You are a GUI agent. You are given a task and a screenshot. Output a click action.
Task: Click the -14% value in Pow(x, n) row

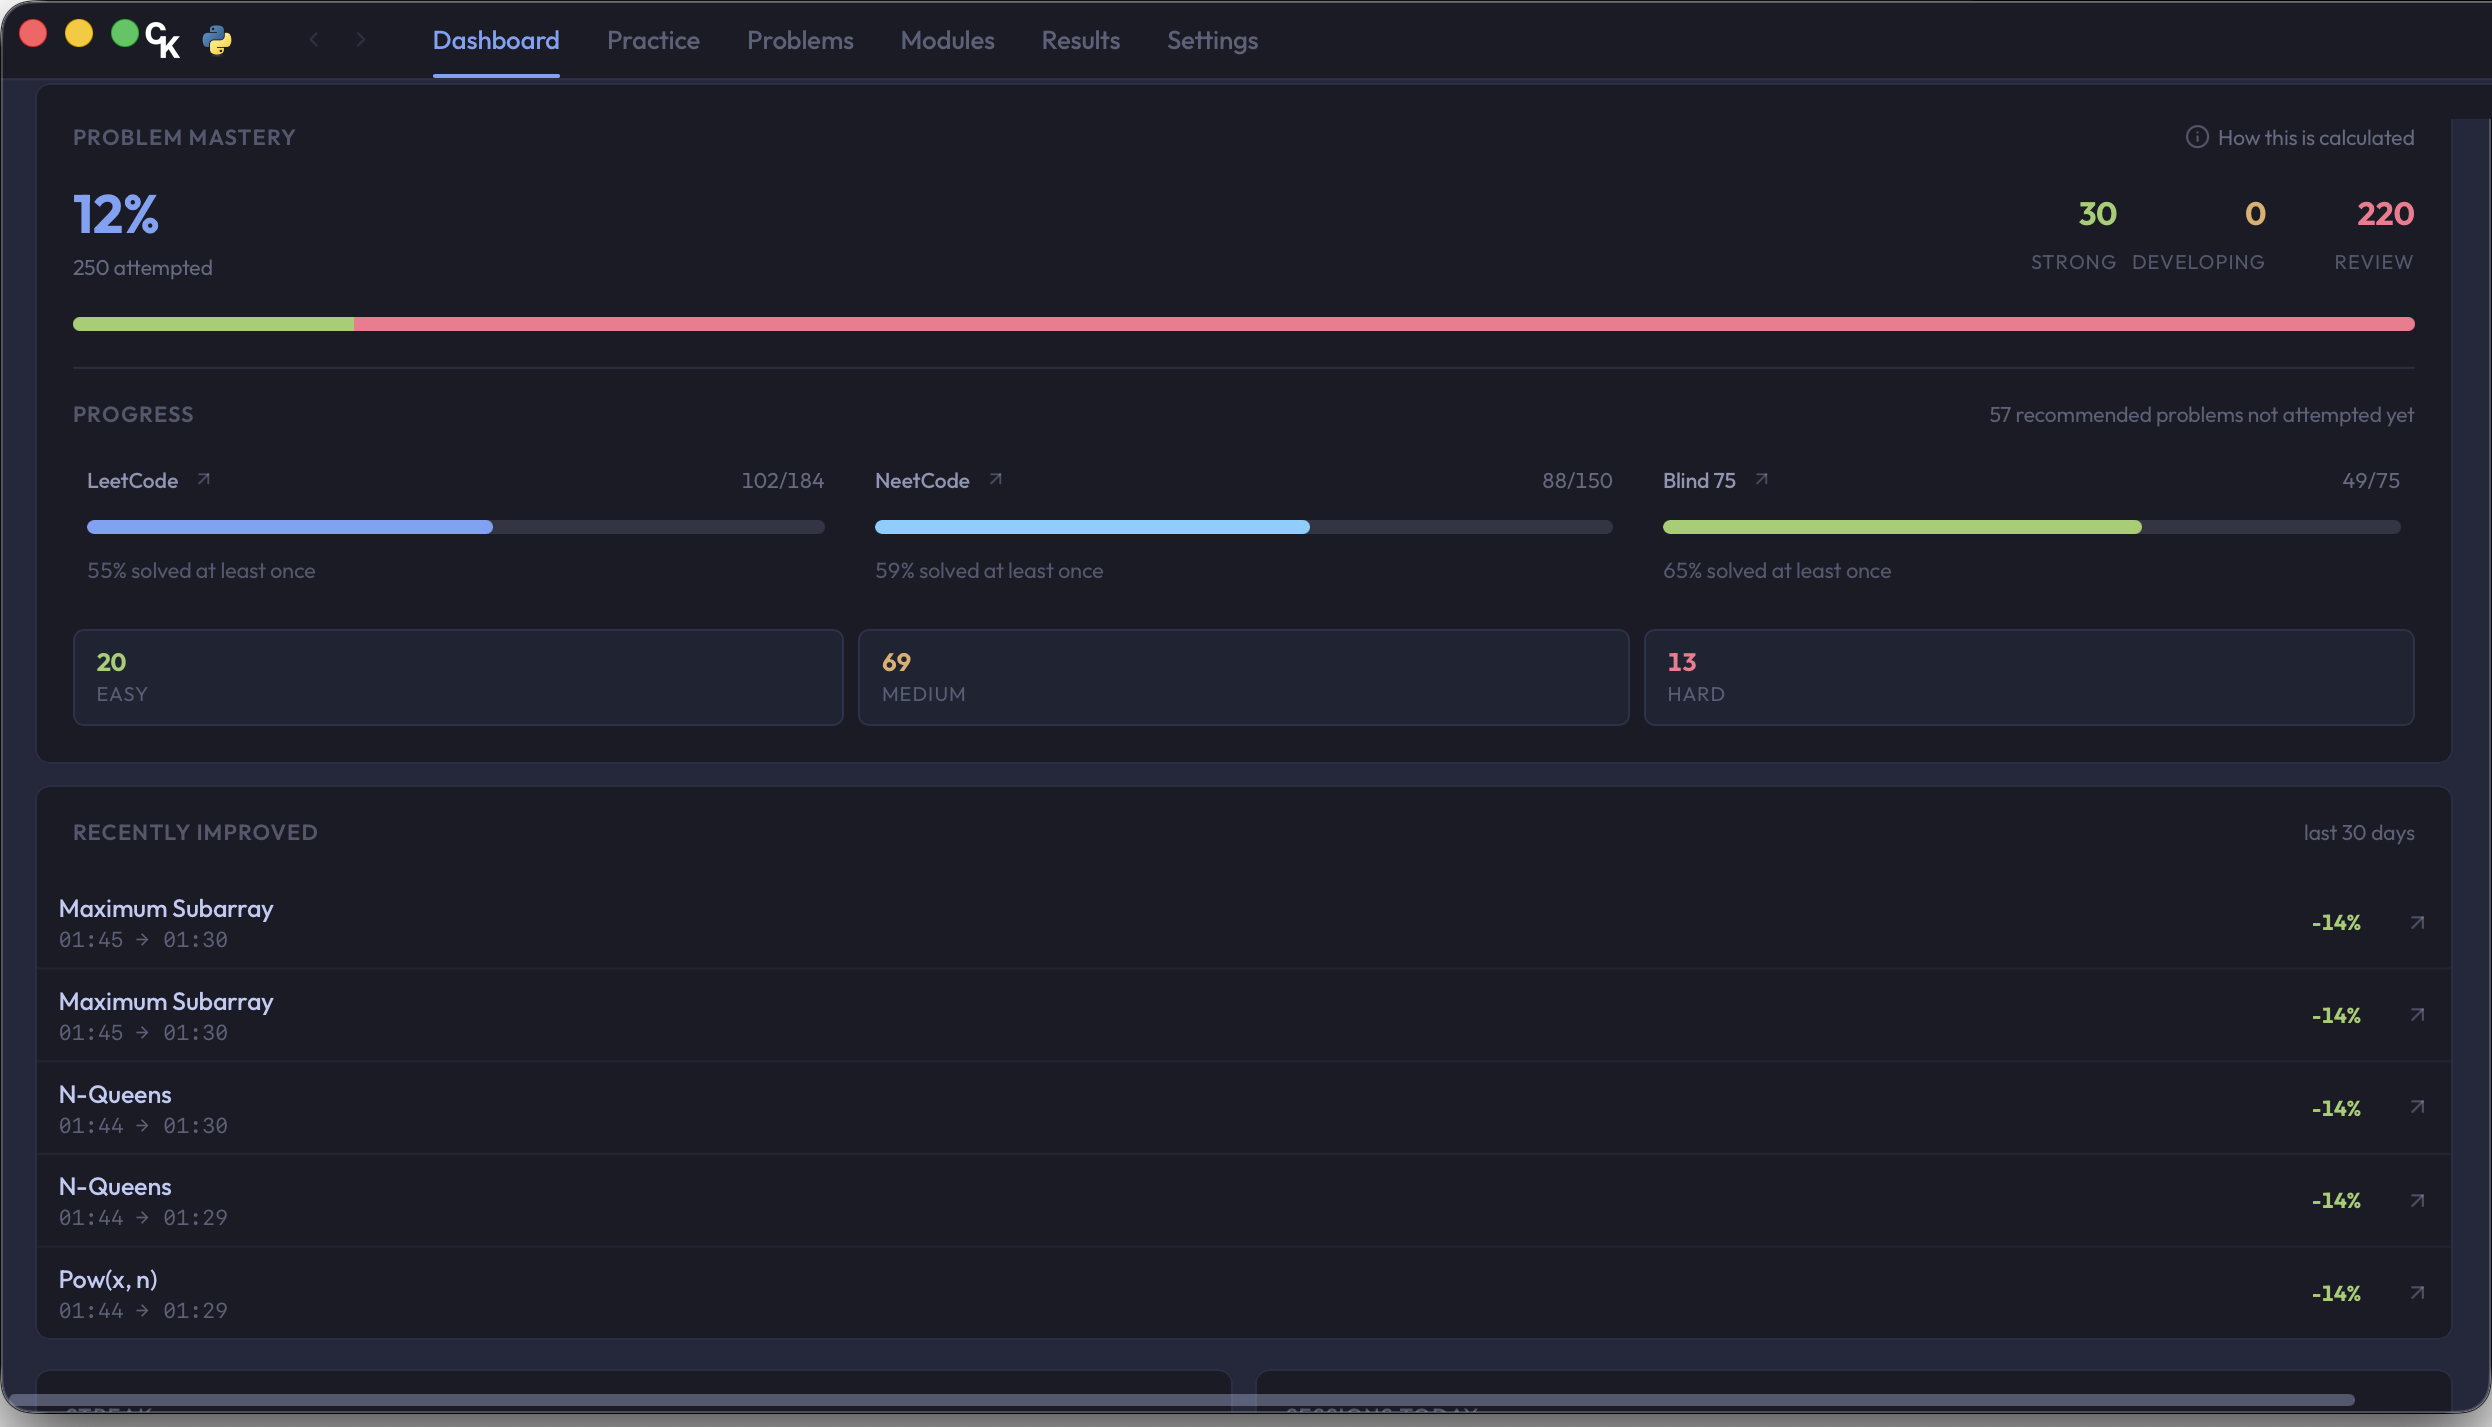2336,1294
